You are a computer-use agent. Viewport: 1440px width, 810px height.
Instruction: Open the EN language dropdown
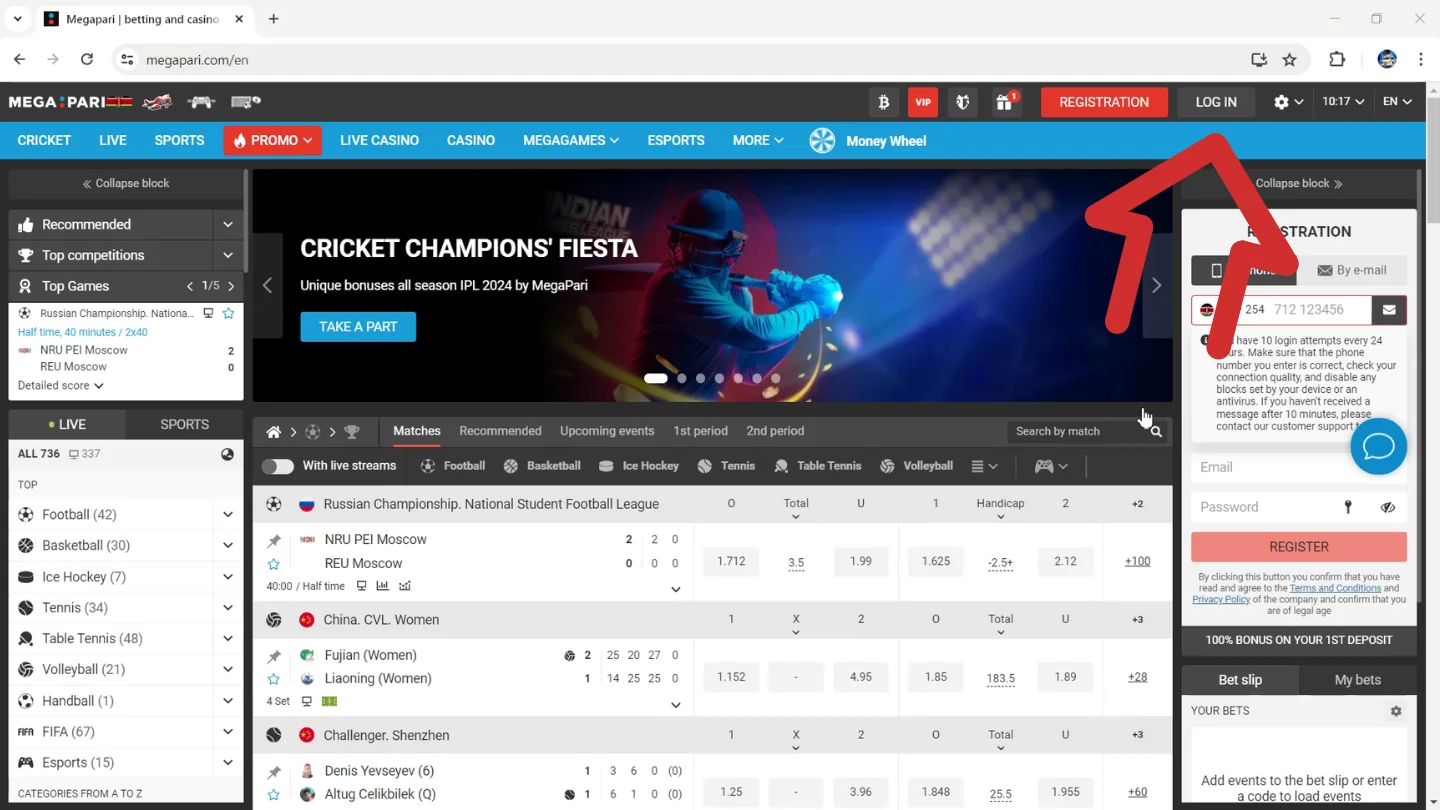1397,102
